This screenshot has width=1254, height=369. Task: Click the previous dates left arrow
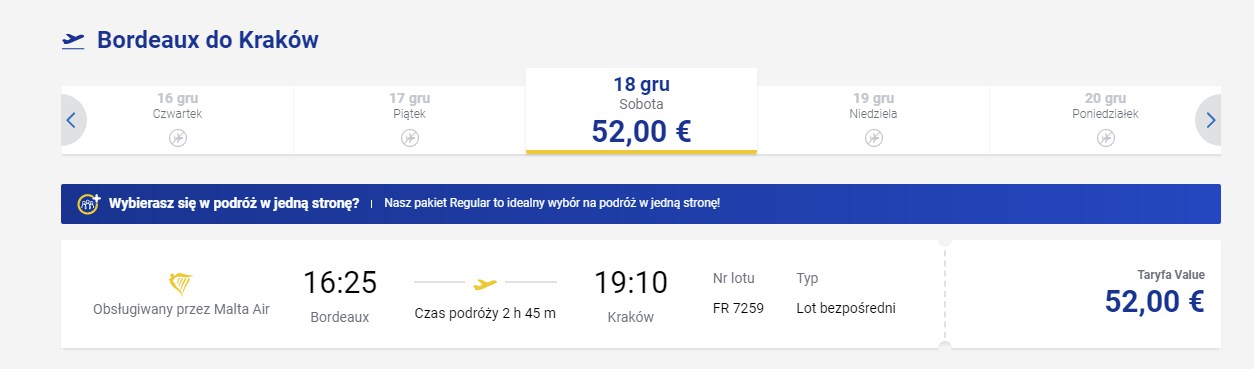coord(71,120)
